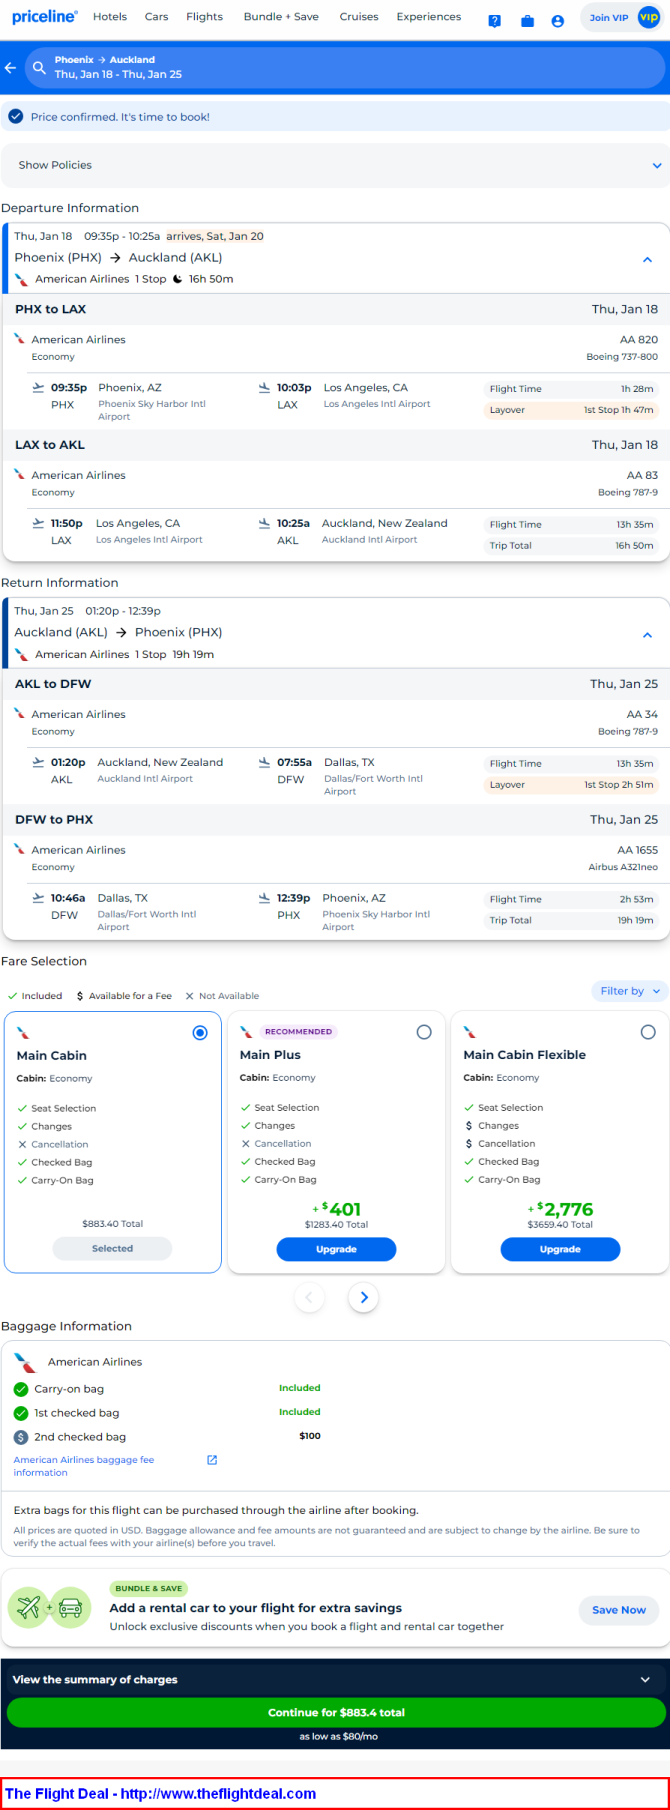Collapse the return flight details chevron
670x1810 pixels.
click(x=647, y=634)
